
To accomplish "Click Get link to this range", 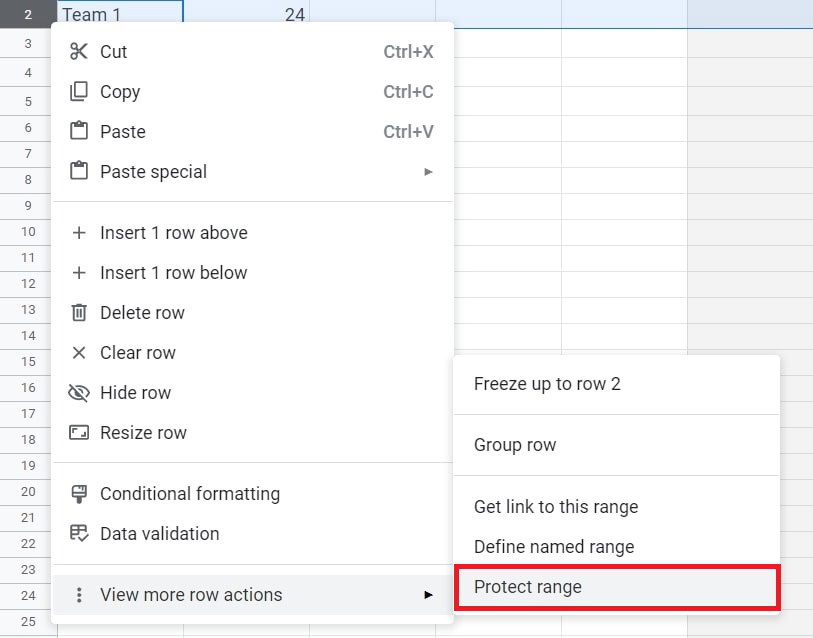I will click(556, 507).
